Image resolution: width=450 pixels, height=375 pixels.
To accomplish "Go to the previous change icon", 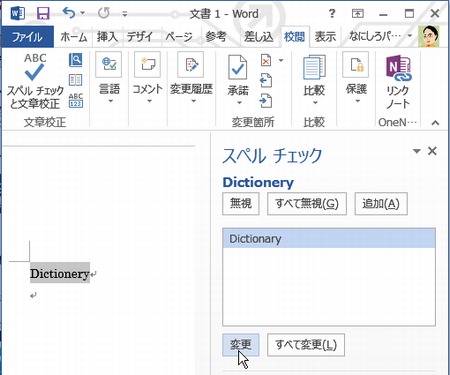I will 266,80.
